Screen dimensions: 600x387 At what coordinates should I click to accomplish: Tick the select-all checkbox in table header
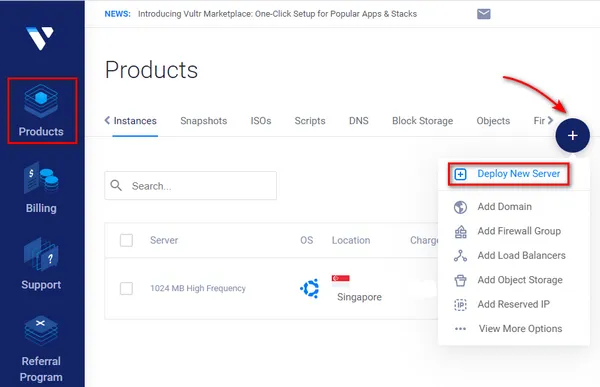126,240
